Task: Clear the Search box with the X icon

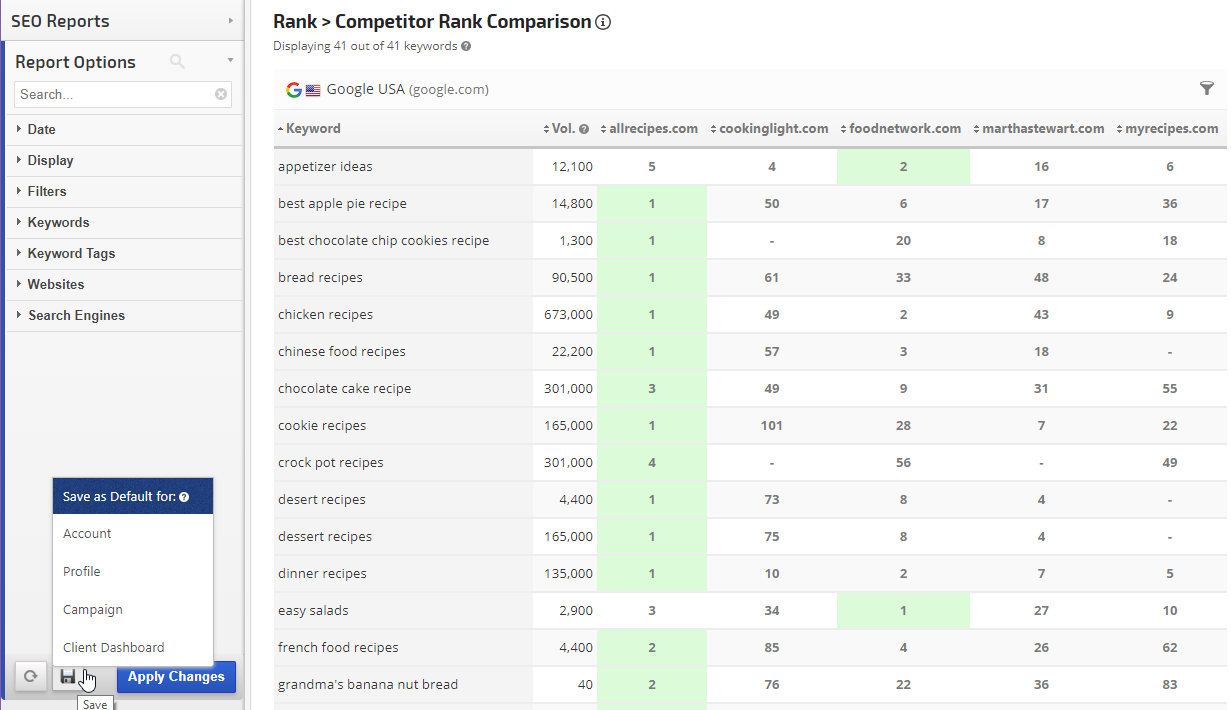Action: point(221,94)
